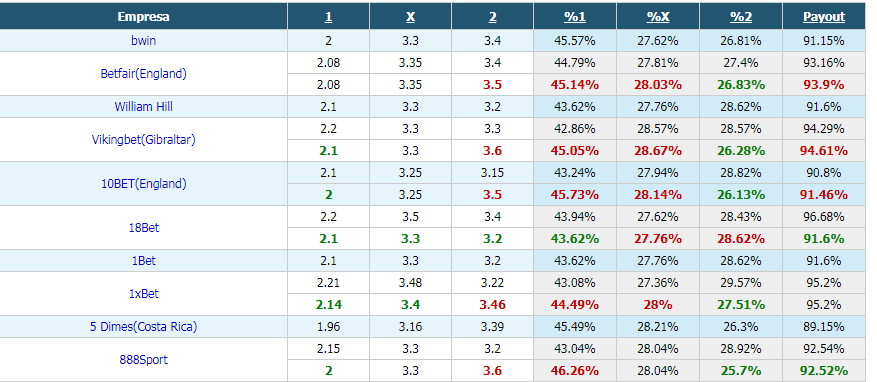The image size is (877, 382).
Task: Open the 10BET(England) link
Action: tap(144, 183)
